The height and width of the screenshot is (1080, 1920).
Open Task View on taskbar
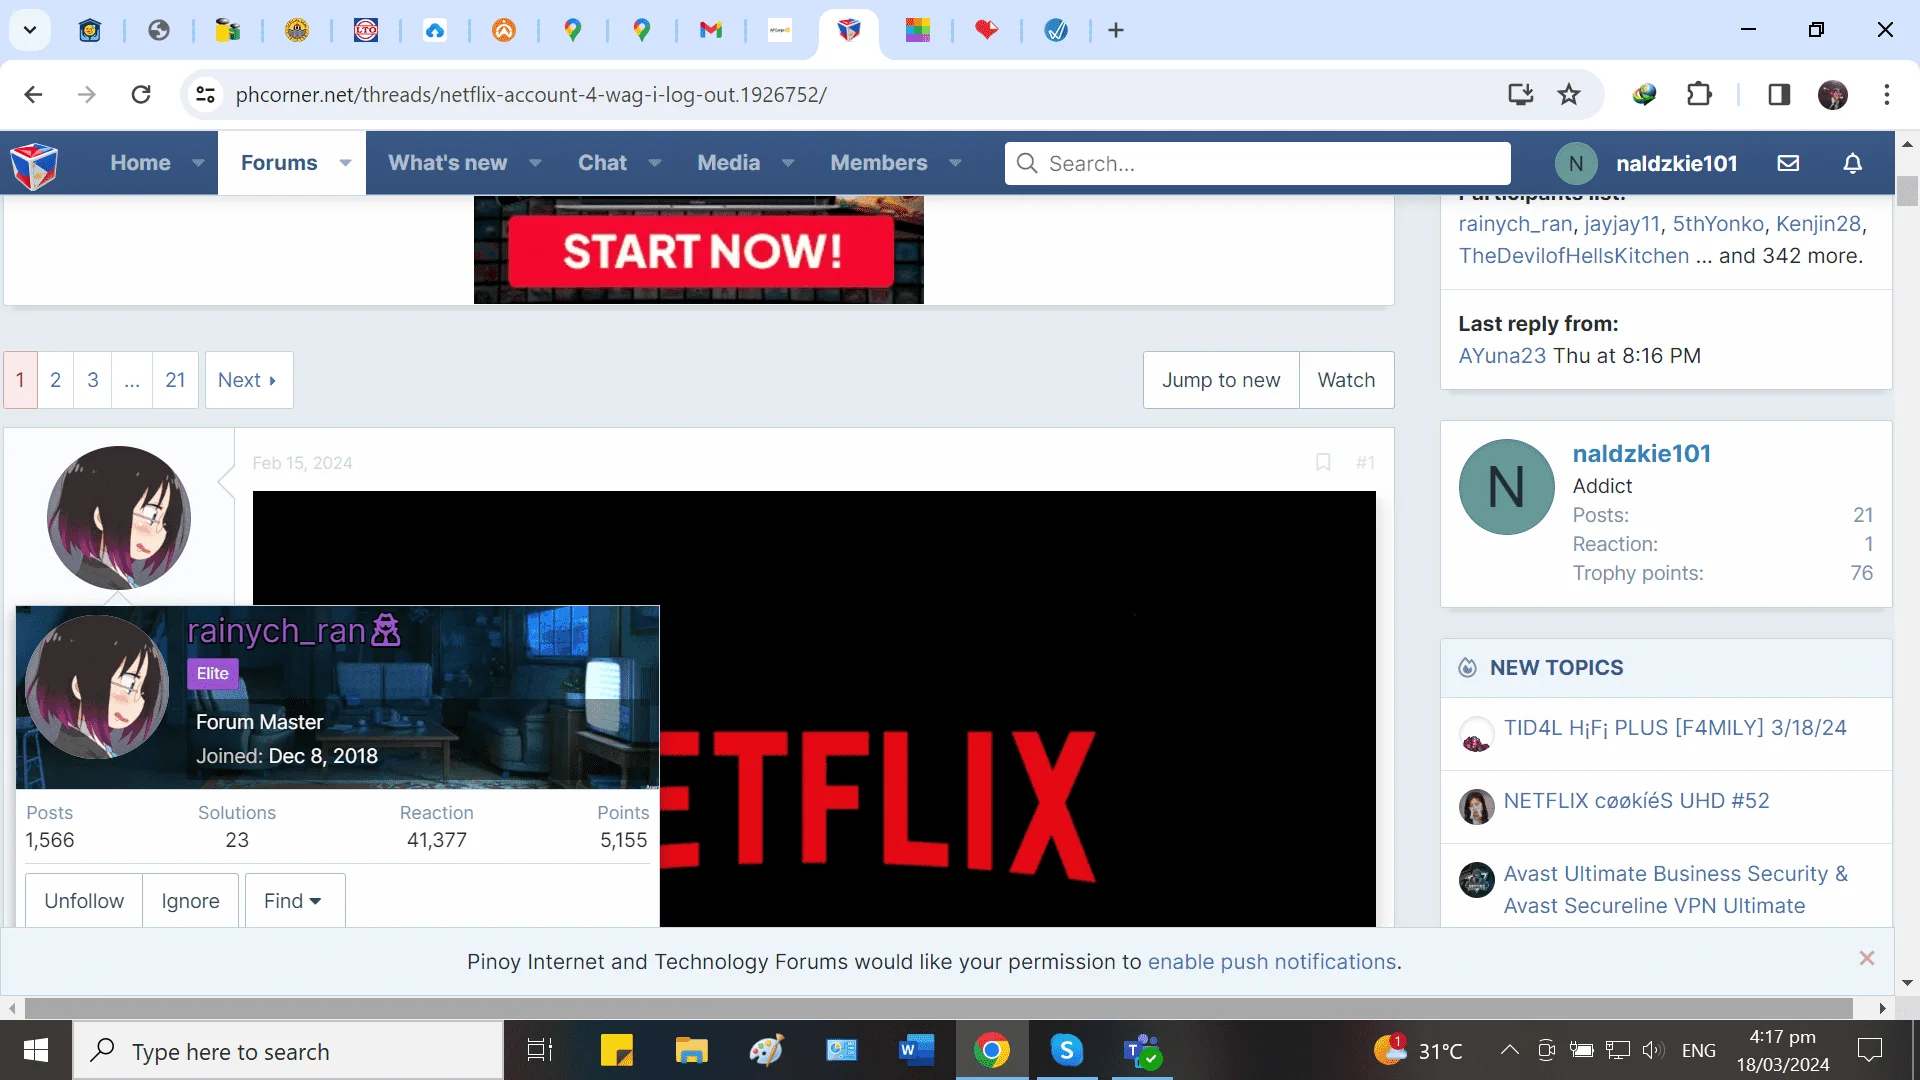point(540,1051)
